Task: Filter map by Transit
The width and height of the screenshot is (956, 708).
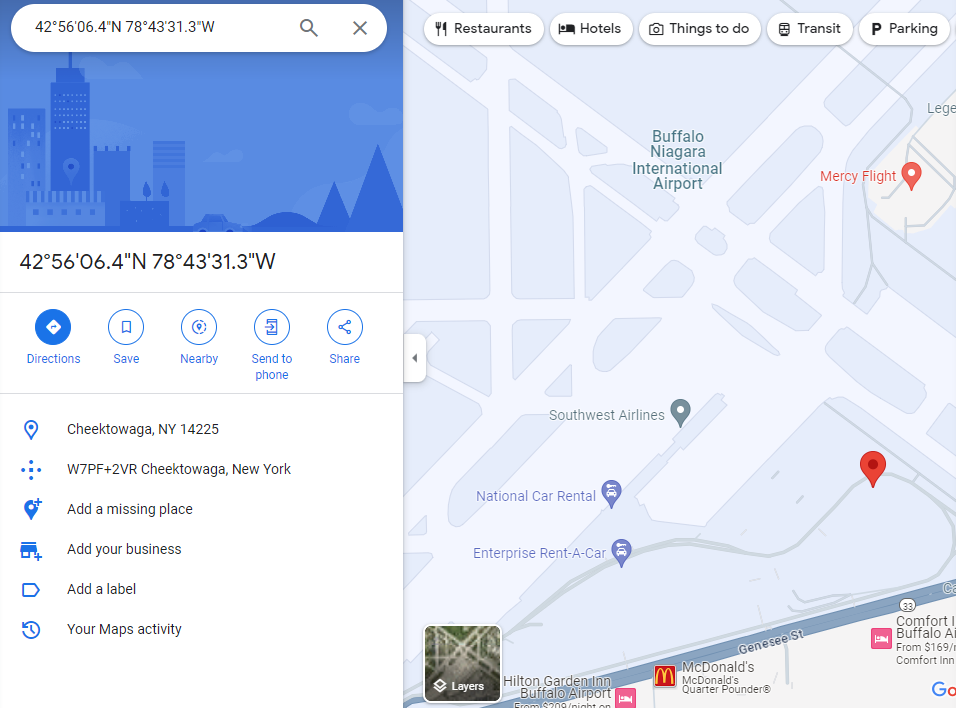Action: [x=809, y=29]
